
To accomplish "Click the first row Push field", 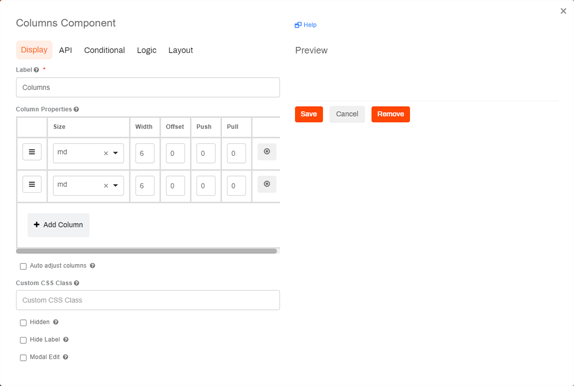I will point(206,153).
